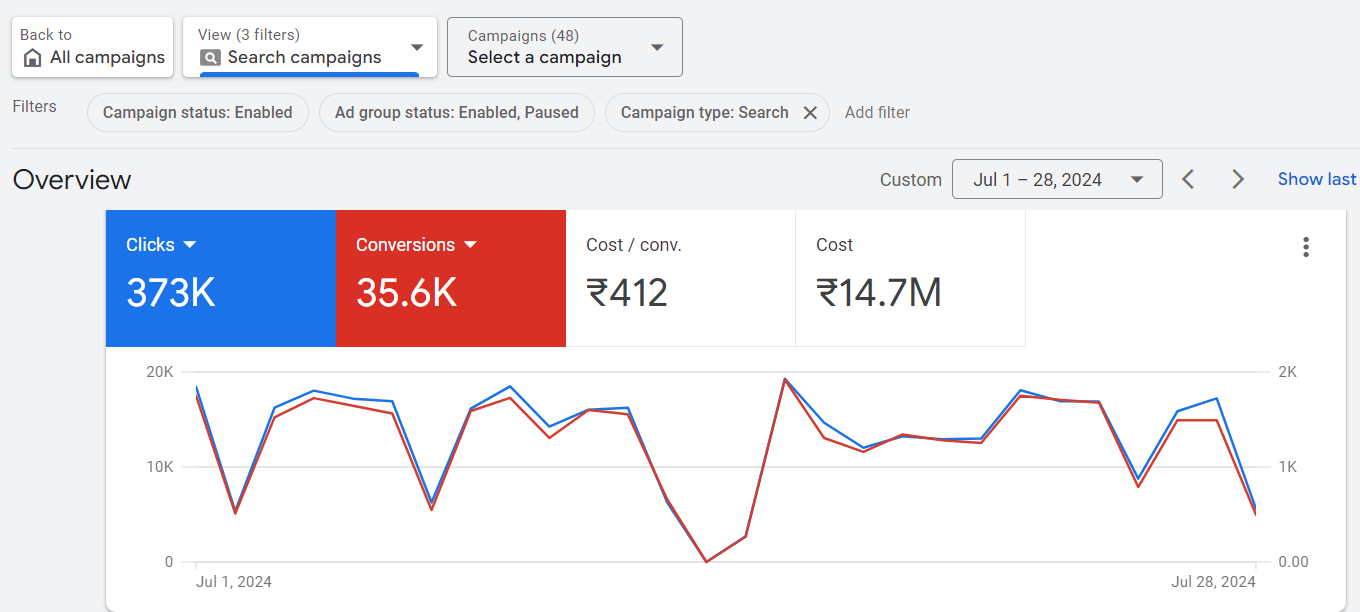Open the View (3 filters) dropdown
1360x612 pixels.
pos(417,47)
